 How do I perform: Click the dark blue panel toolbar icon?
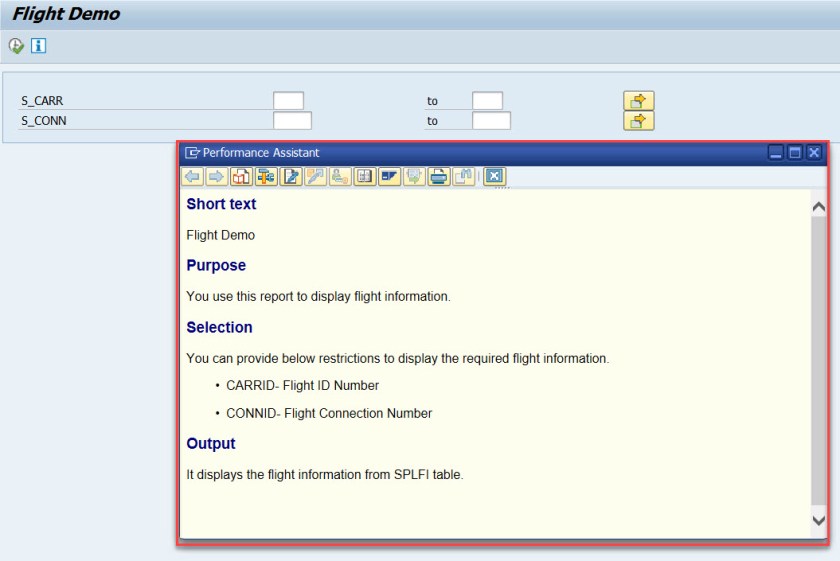pyautogui.click(x=389, y=177)
